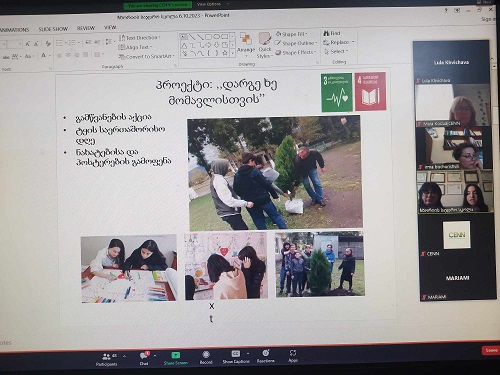Toggle Align Left paragraph alignment
This screenshot has height=375, width=500.
click(59, 55)
